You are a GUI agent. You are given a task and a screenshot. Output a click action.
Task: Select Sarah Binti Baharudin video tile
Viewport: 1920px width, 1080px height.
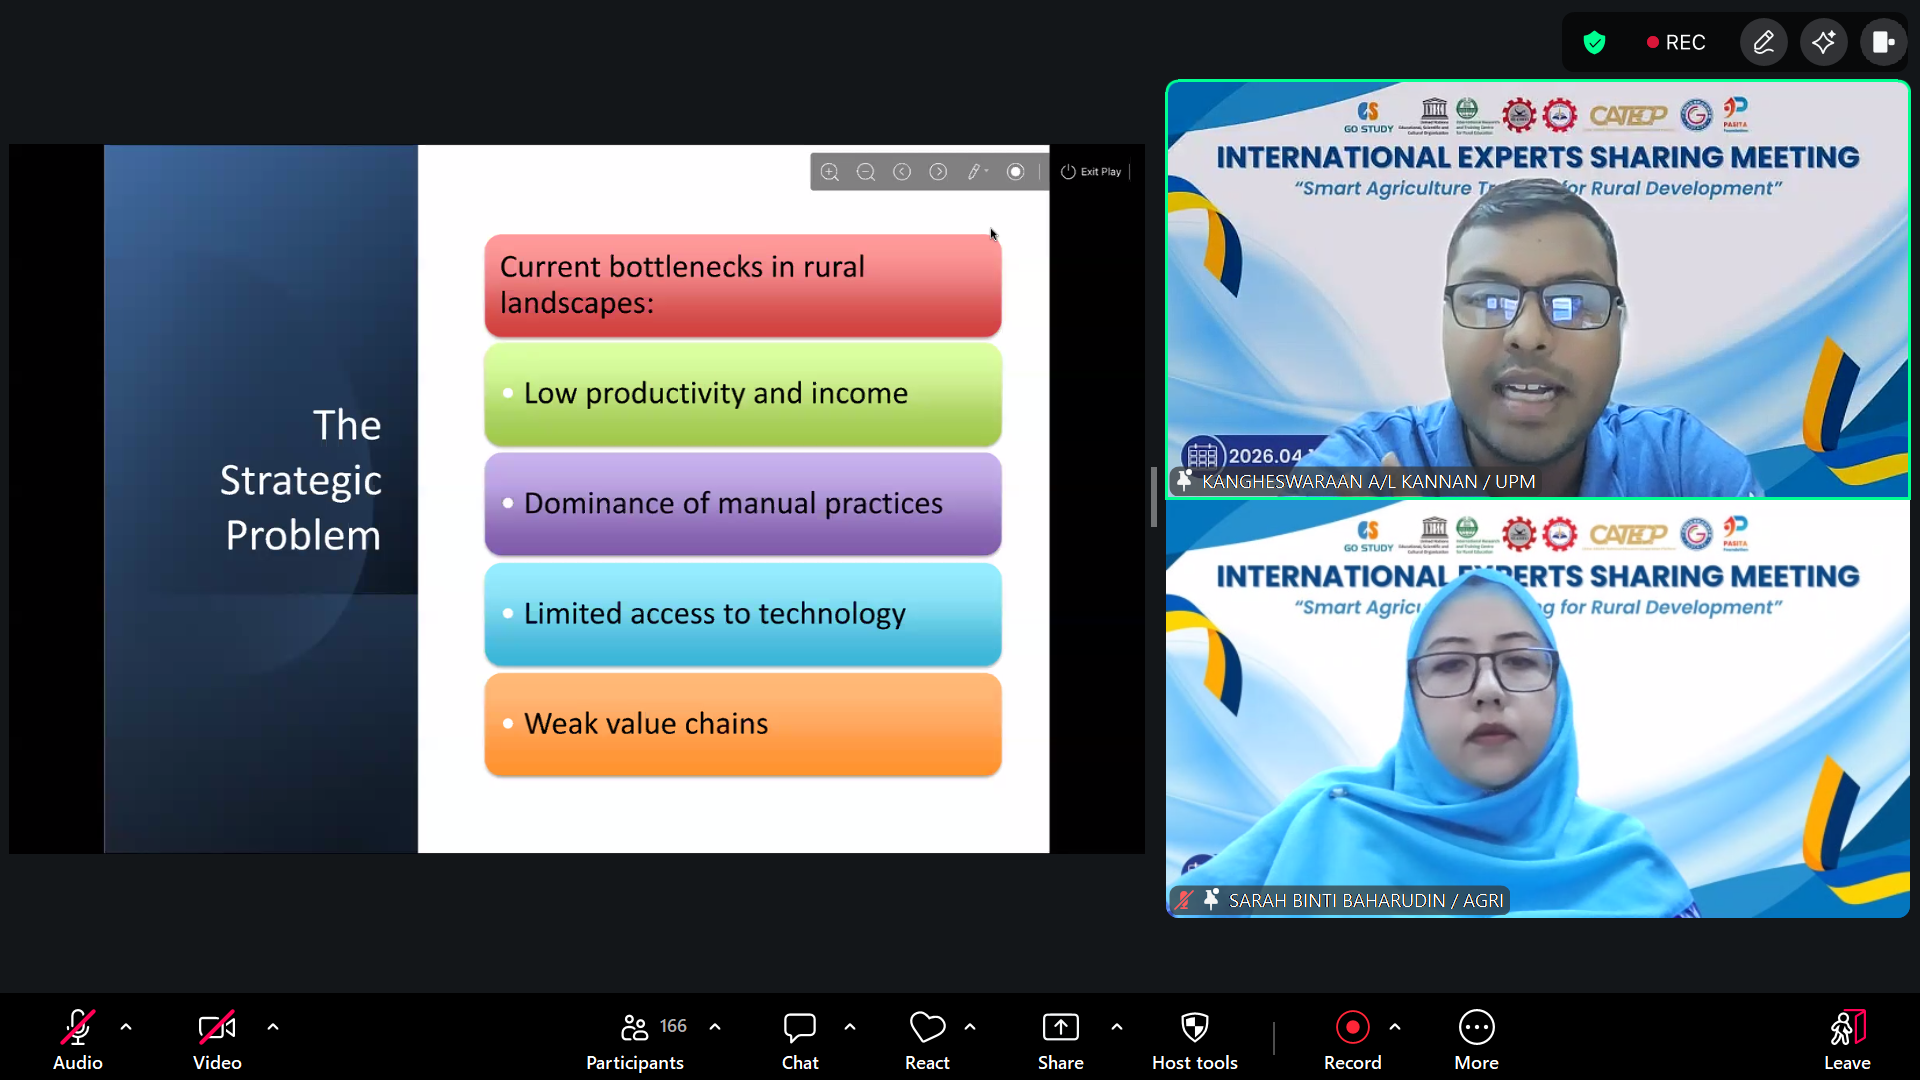[1537, 710]
